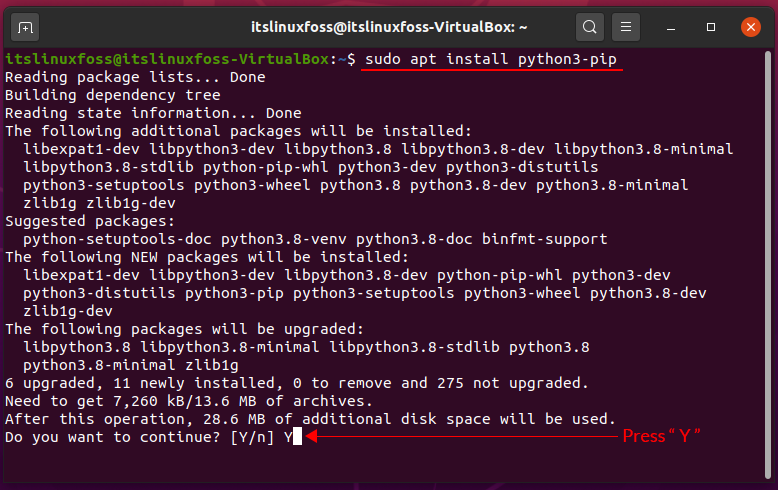Click the terminal cursor after Y
The width and height of the screenshot is (778, 490).
(297, 436)
